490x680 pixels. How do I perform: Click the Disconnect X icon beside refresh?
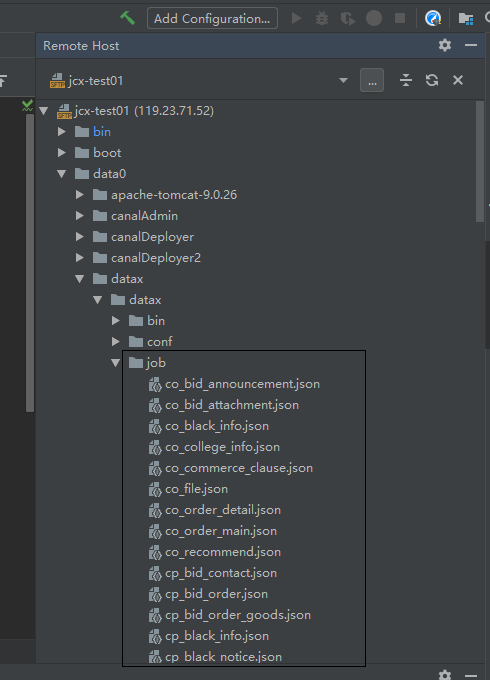pos(458,80)
